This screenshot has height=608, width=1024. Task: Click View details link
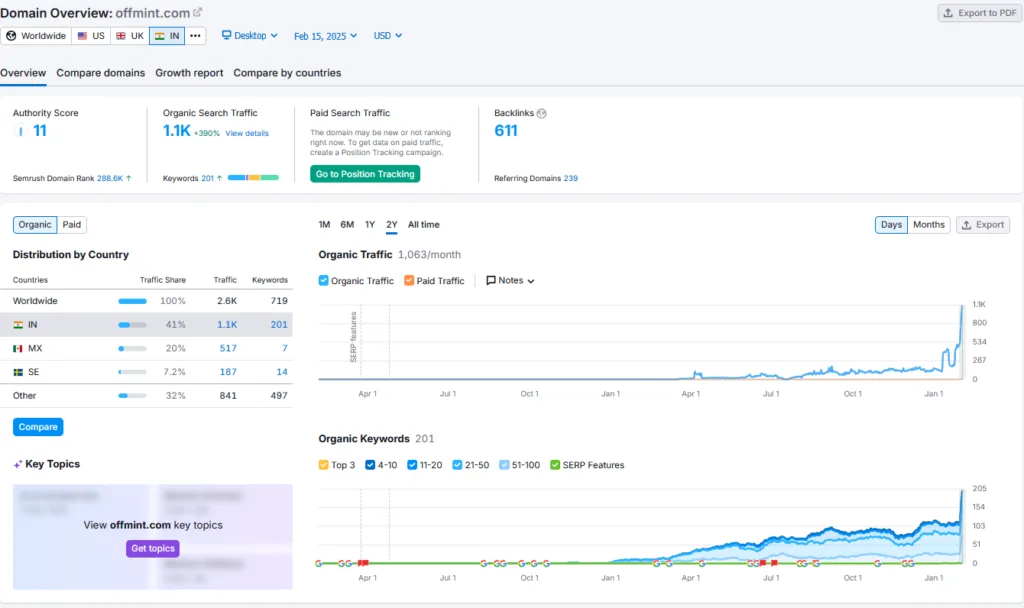[247, 133]
